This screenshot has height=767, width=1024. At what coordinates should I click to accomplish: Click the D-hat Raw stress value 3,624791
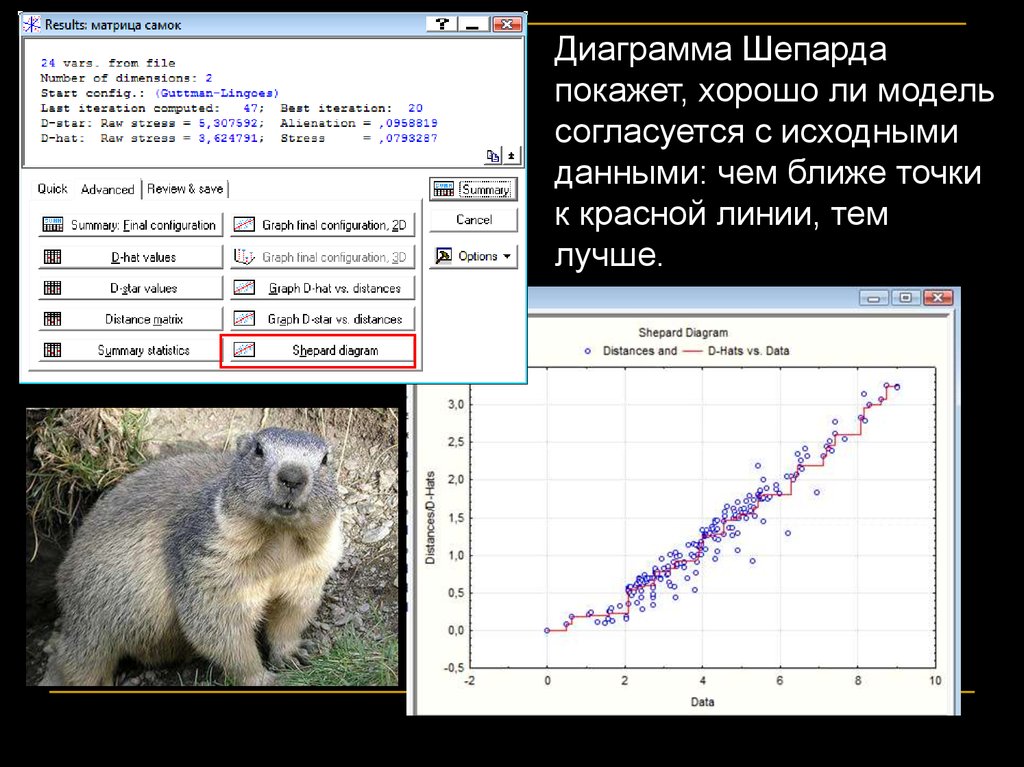click(x=231, y=138)
